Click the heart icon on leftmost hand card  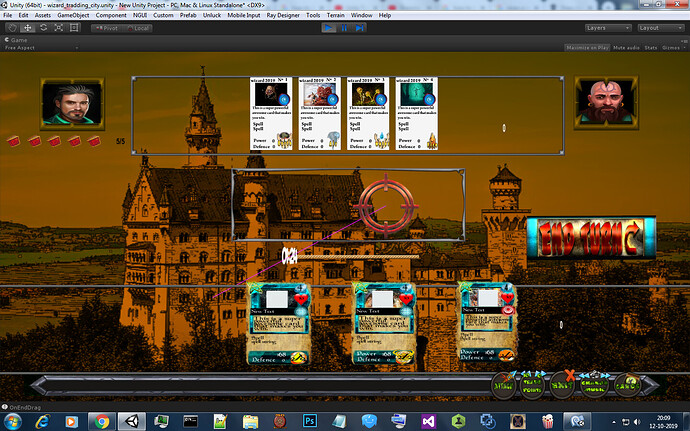[301, 299]
